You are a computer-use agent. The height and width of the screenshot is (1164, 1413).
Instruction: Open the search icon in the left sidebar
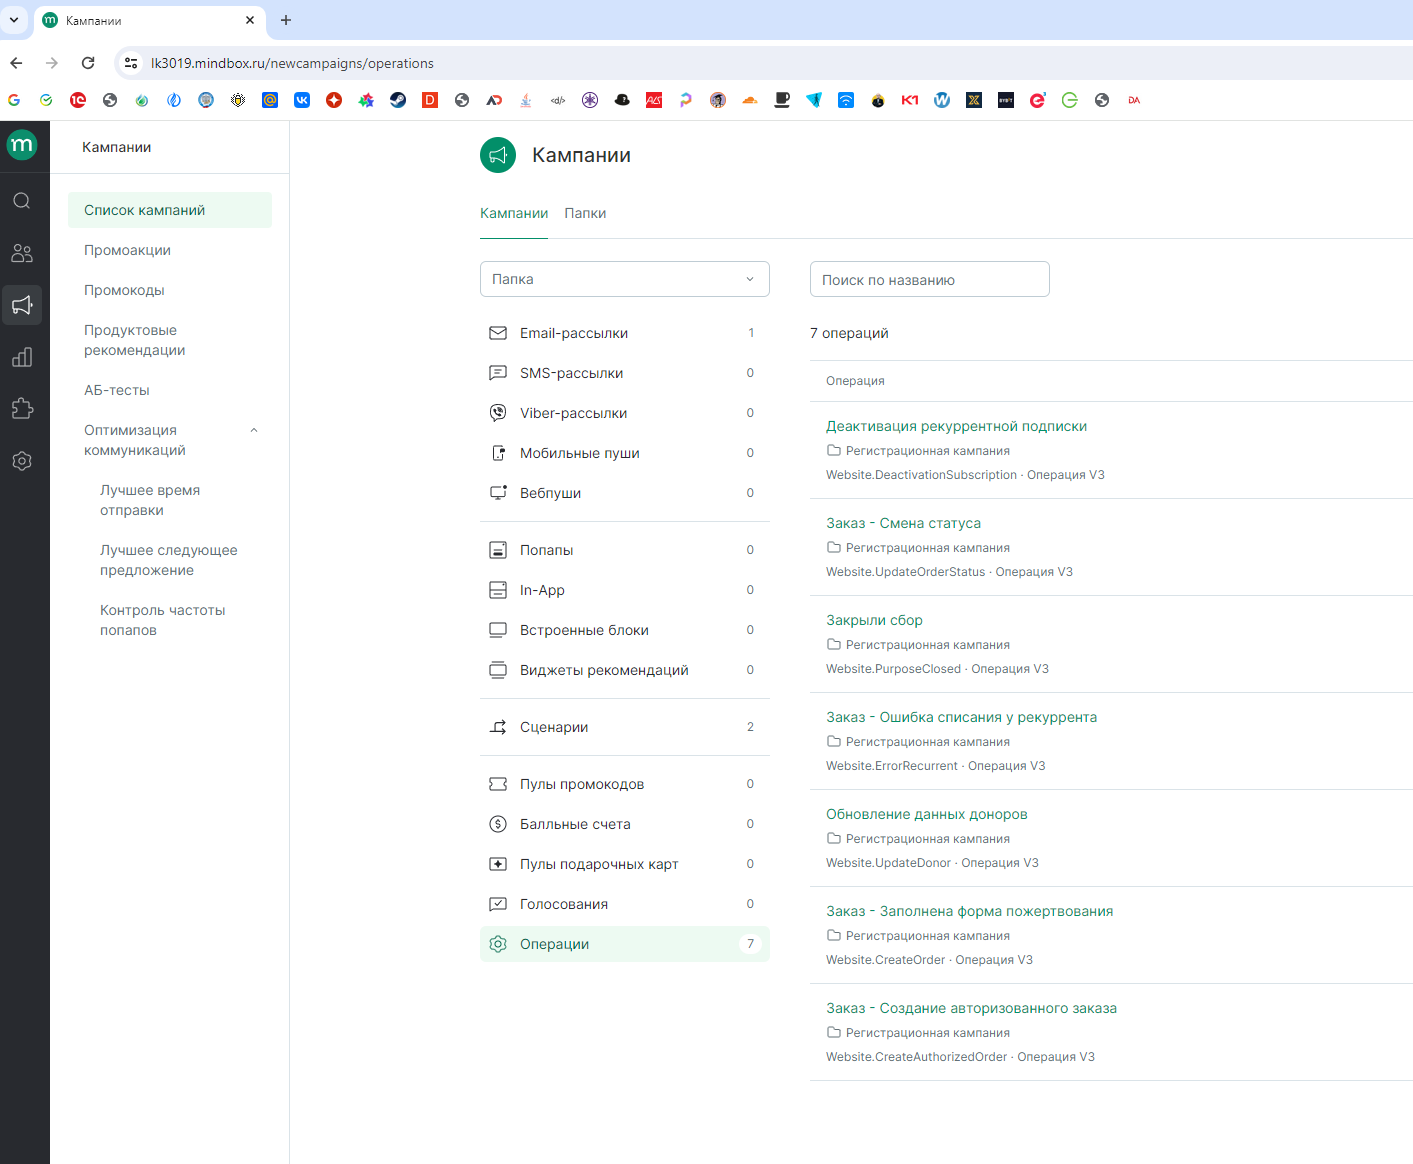click(x=22, y=201)
